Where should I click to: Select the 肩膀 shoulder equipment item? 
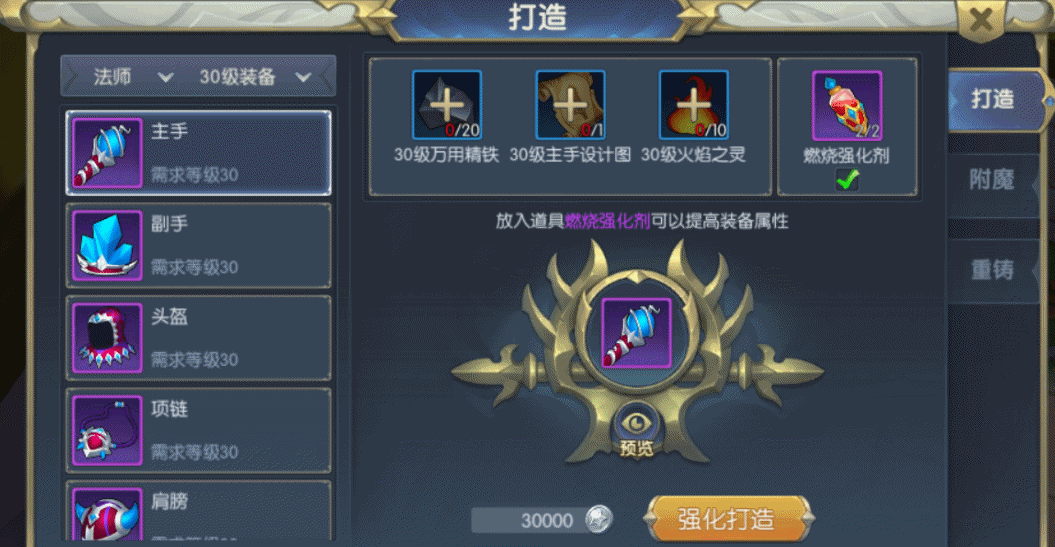[x=198, y=511]
